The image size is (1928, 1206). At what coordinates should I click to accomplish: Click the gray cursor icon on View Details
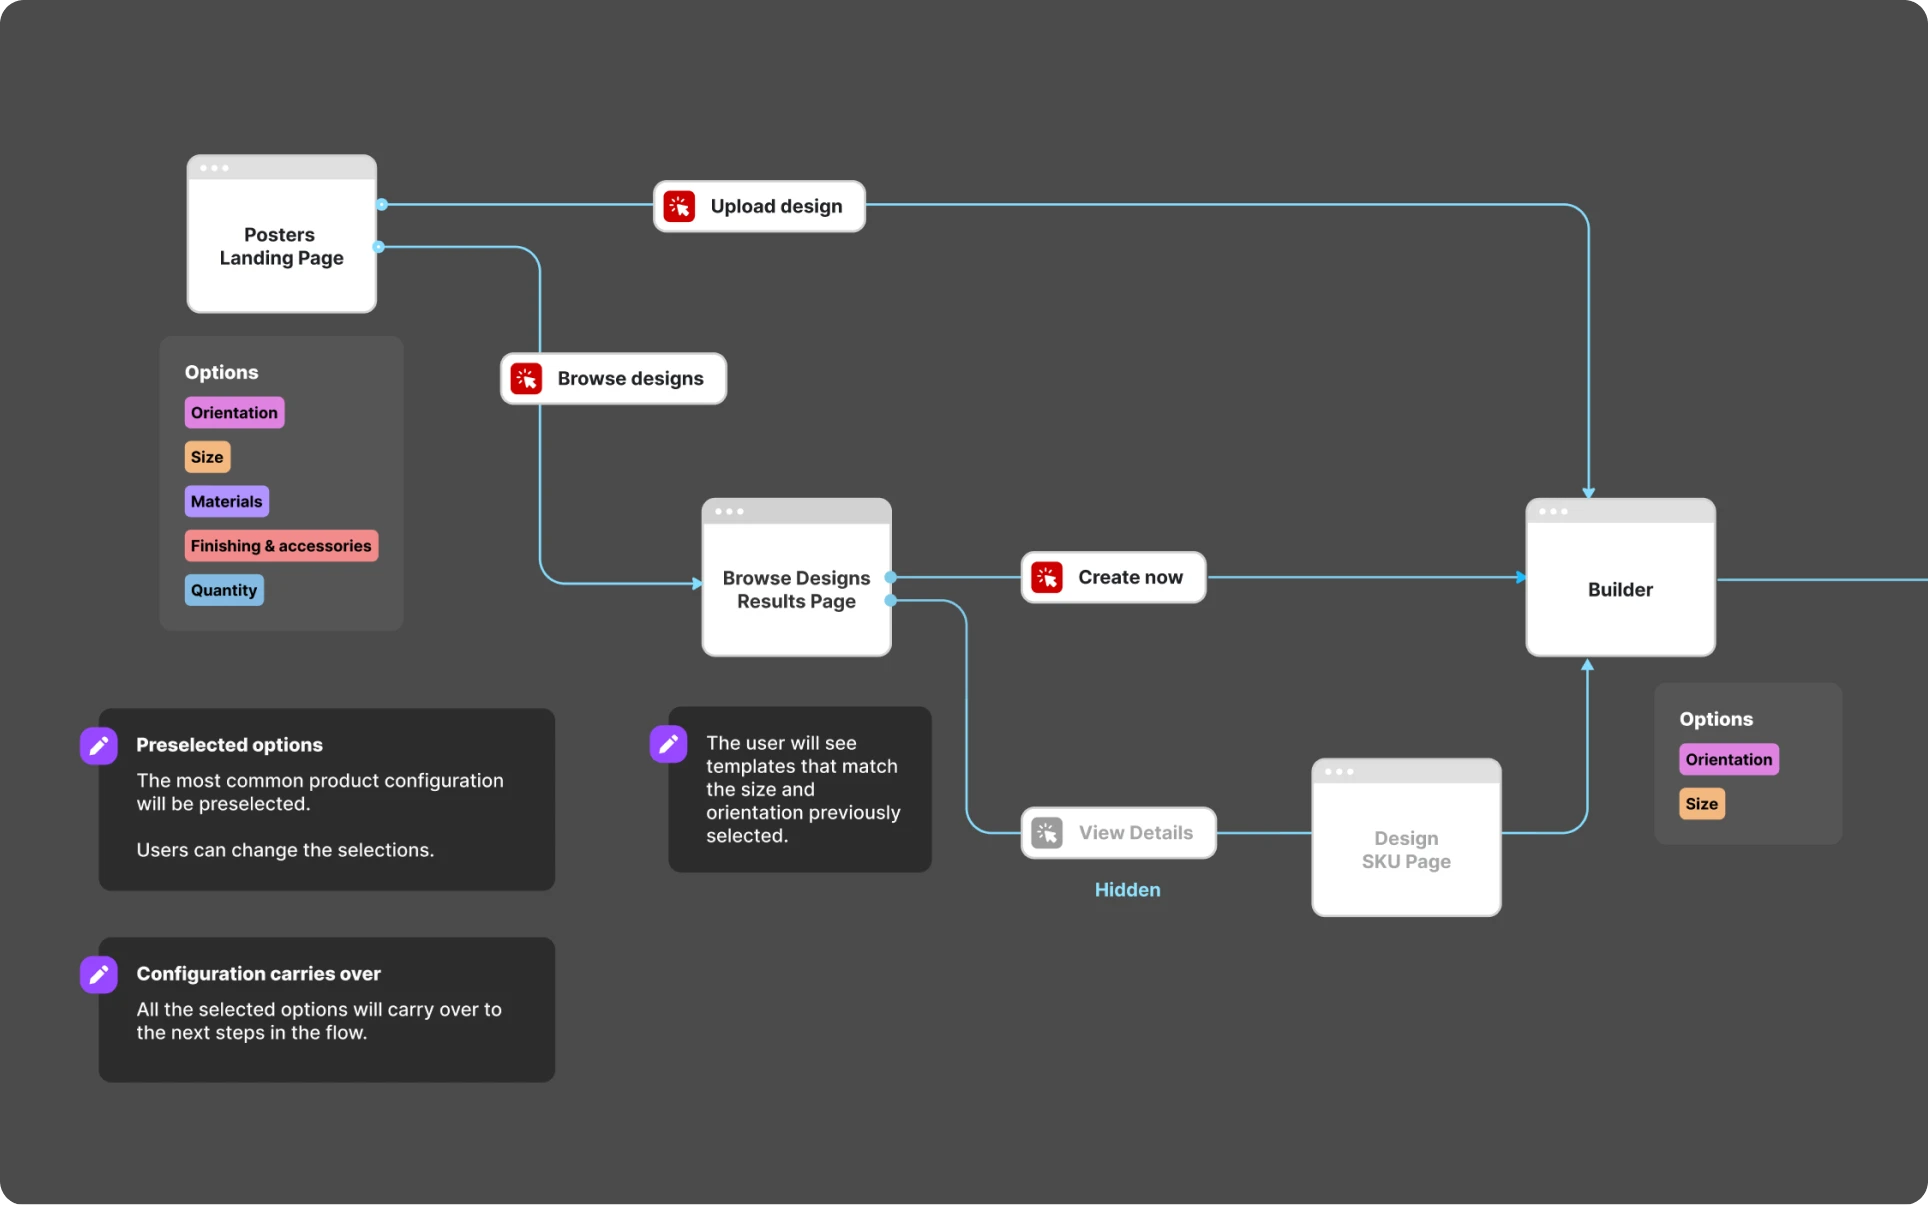point(1047,832)
